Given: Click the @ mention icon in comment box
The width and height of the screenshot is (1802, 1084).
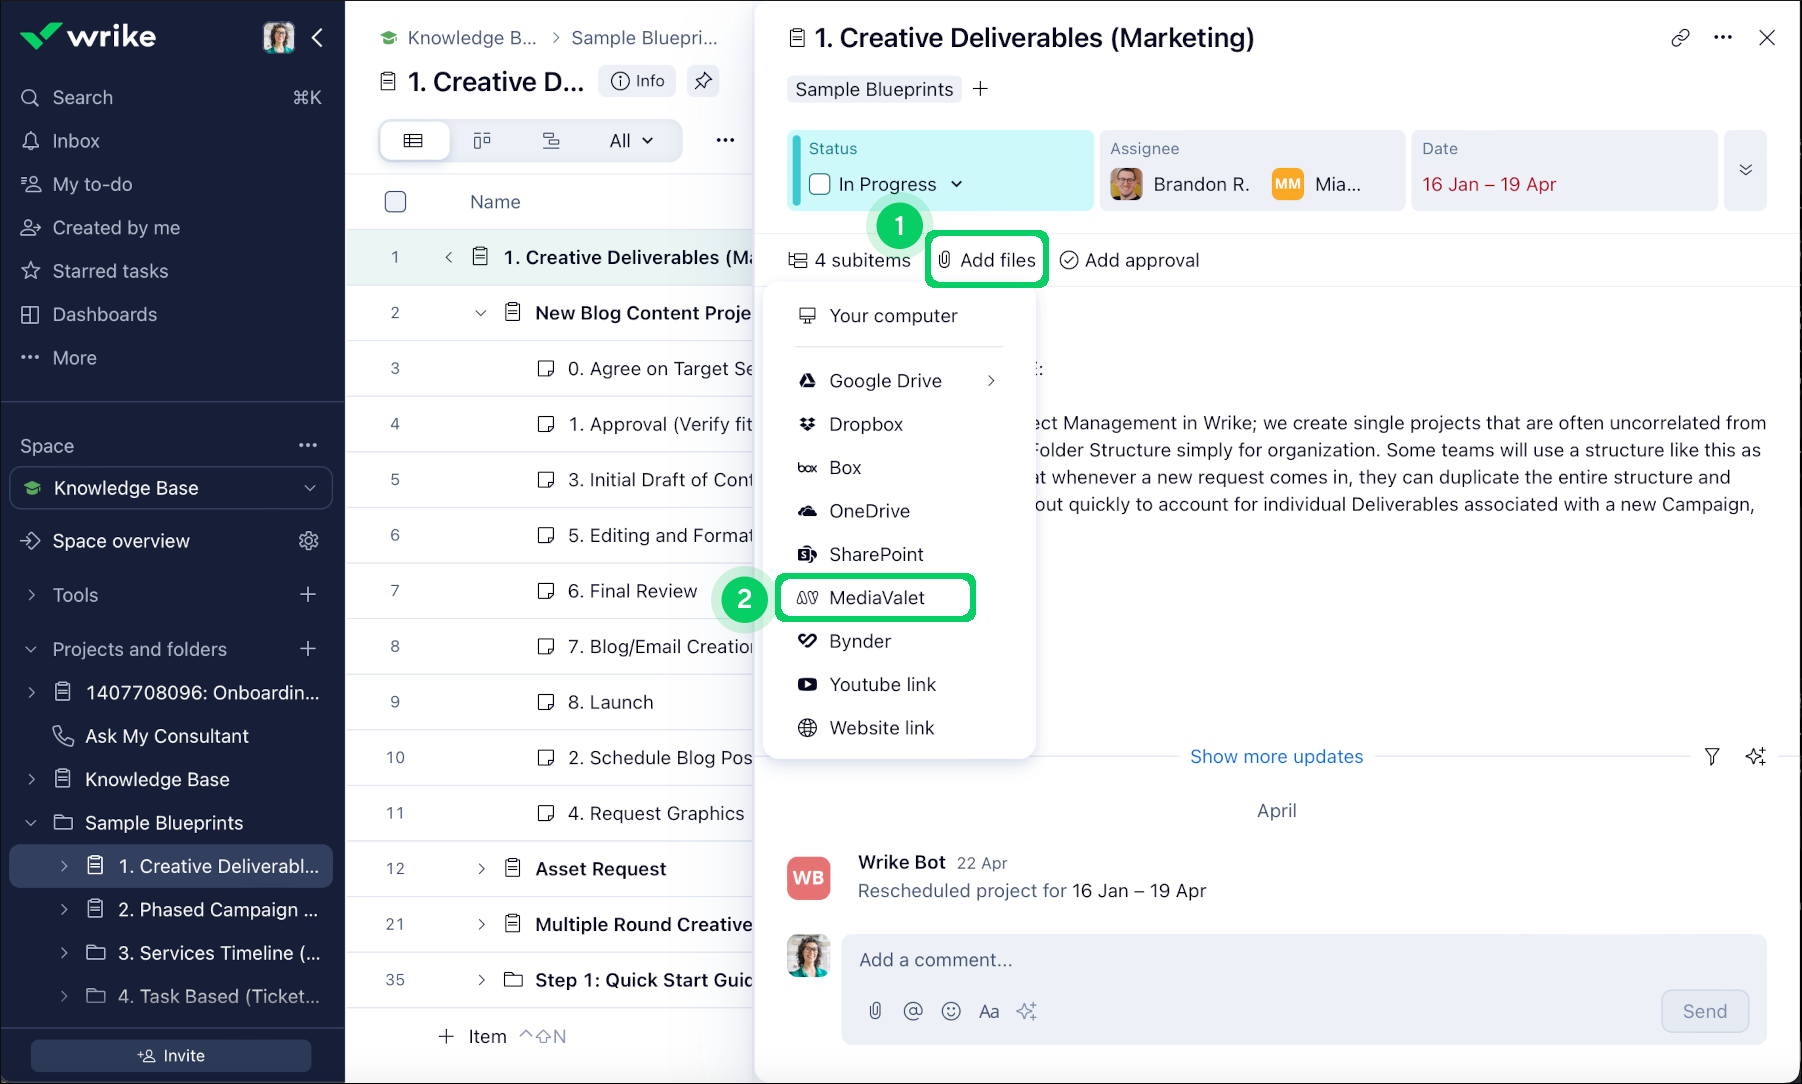Looking at the screenshot, I should point(913,1011).
